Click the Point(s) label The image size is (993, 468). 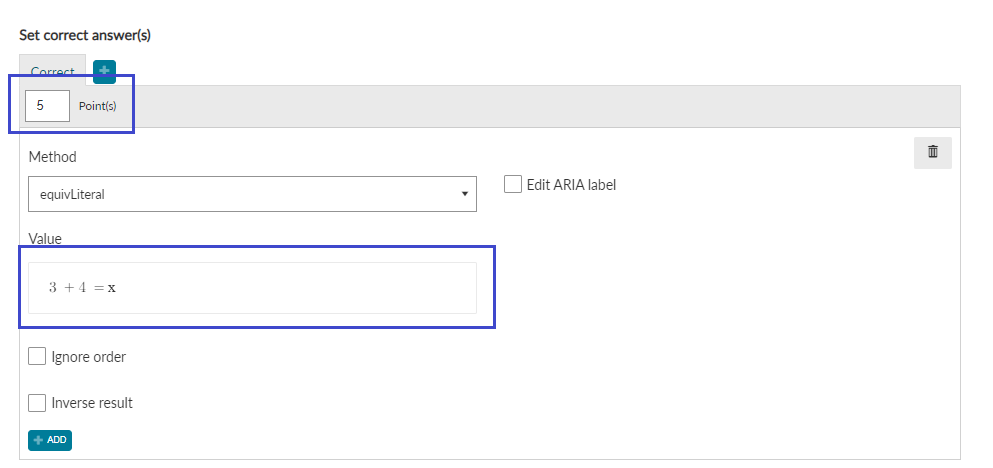pyautogui.click(x=98, y=106)
